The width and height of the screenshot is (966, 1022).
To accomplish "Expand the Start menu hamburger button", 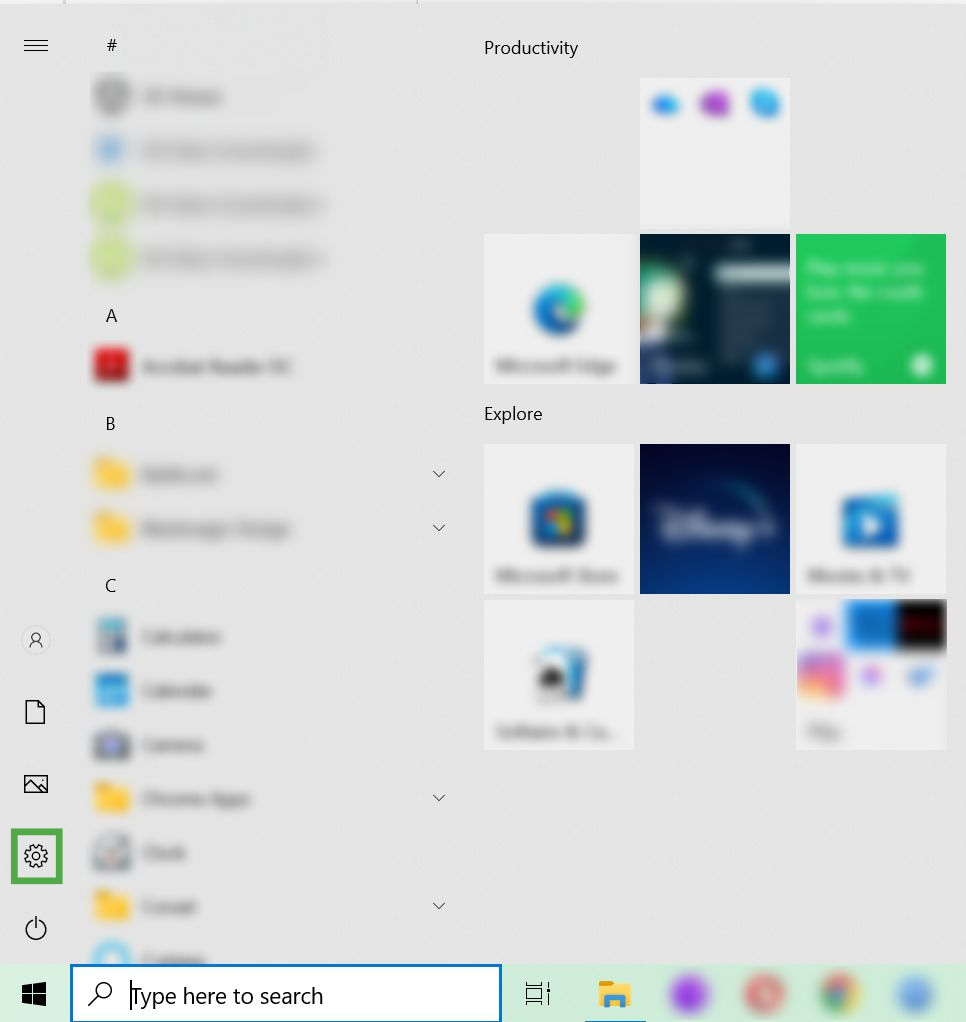I will (36, 45).
